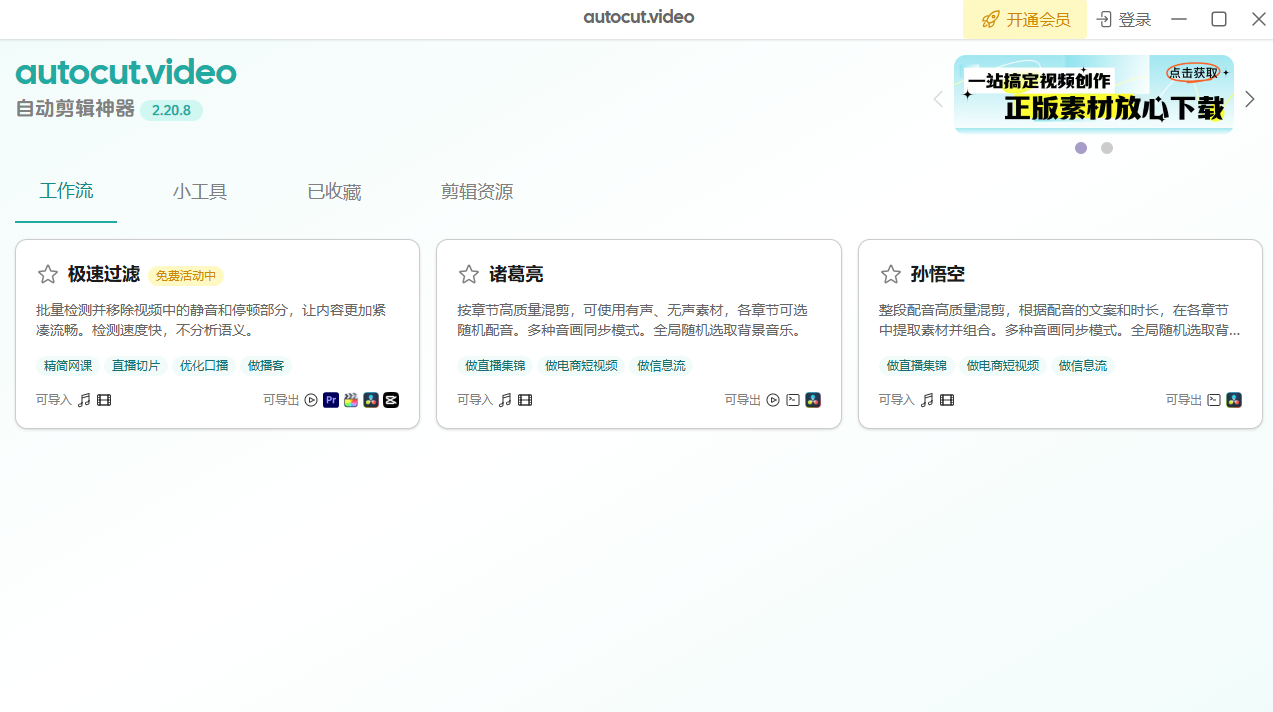Go to previous banner with left chevron
This screenshot has height=712, width=1273.
click(x=938, y=99)
